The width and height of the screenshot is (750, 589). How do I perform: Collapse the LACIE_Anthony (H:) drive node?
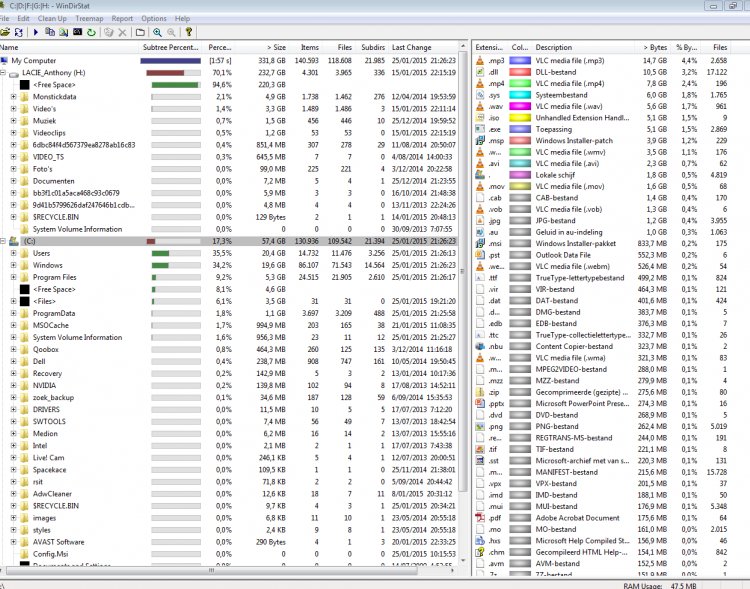pos(3,73)
